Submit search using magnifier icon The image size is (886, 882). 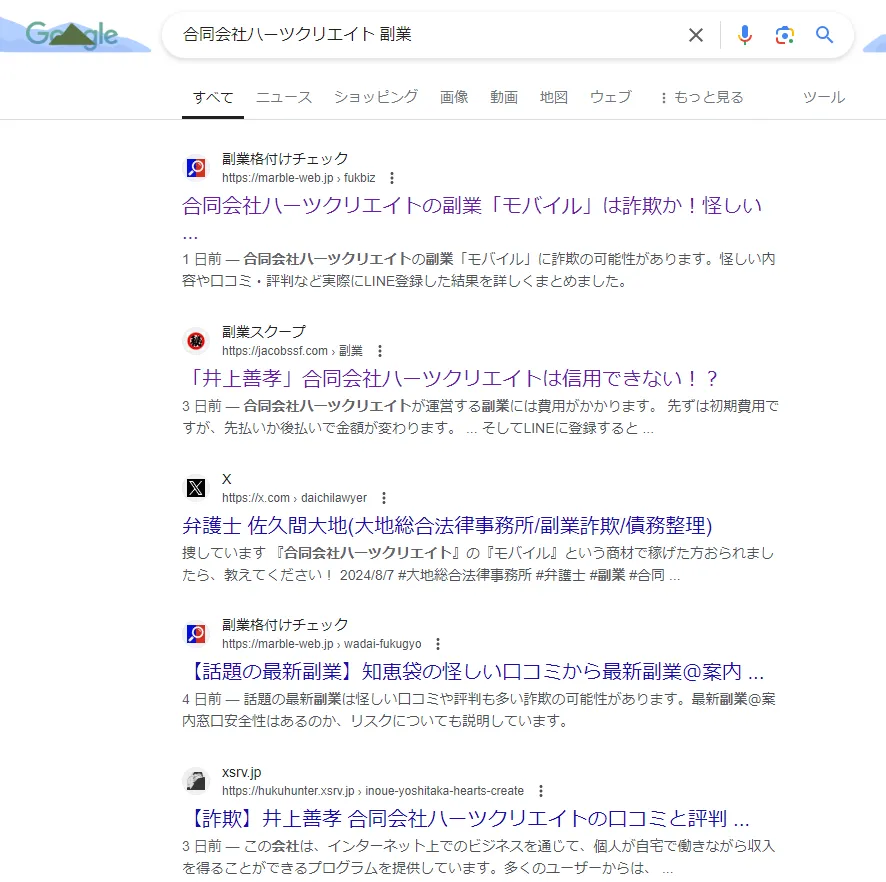point(824,35)
